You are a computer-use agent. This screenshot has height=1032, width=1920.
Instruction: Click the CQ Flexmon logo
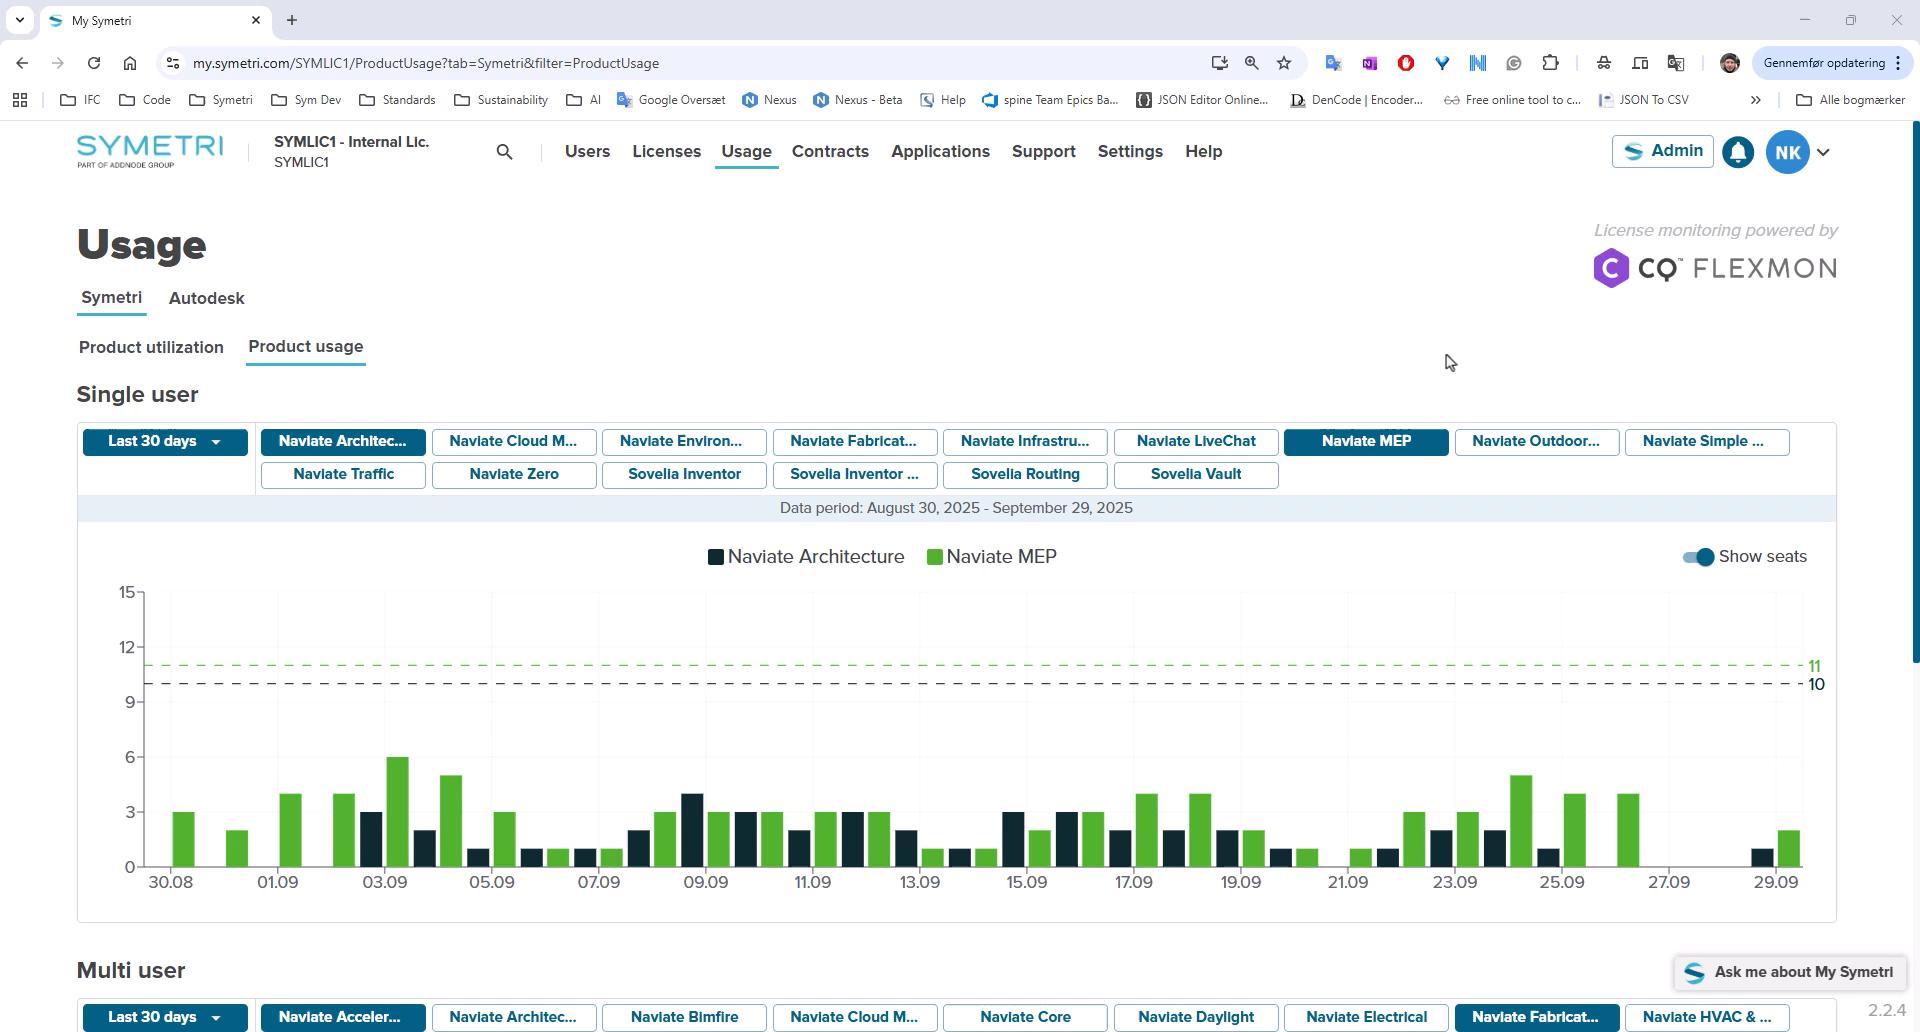tap(1714, 268)
